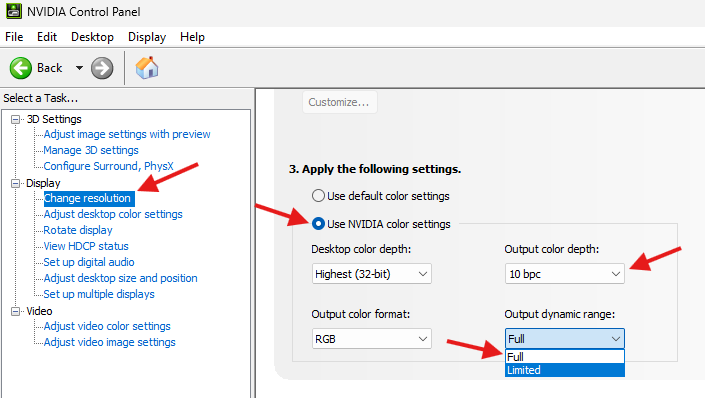Click the Back button label

pyautogui.click(x=49, y=68)
